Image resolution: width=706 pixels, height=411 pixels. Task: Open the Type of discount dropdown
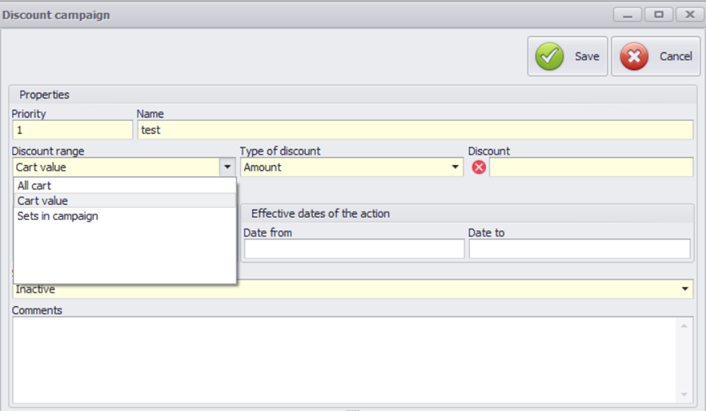click(x=455, y=167)
